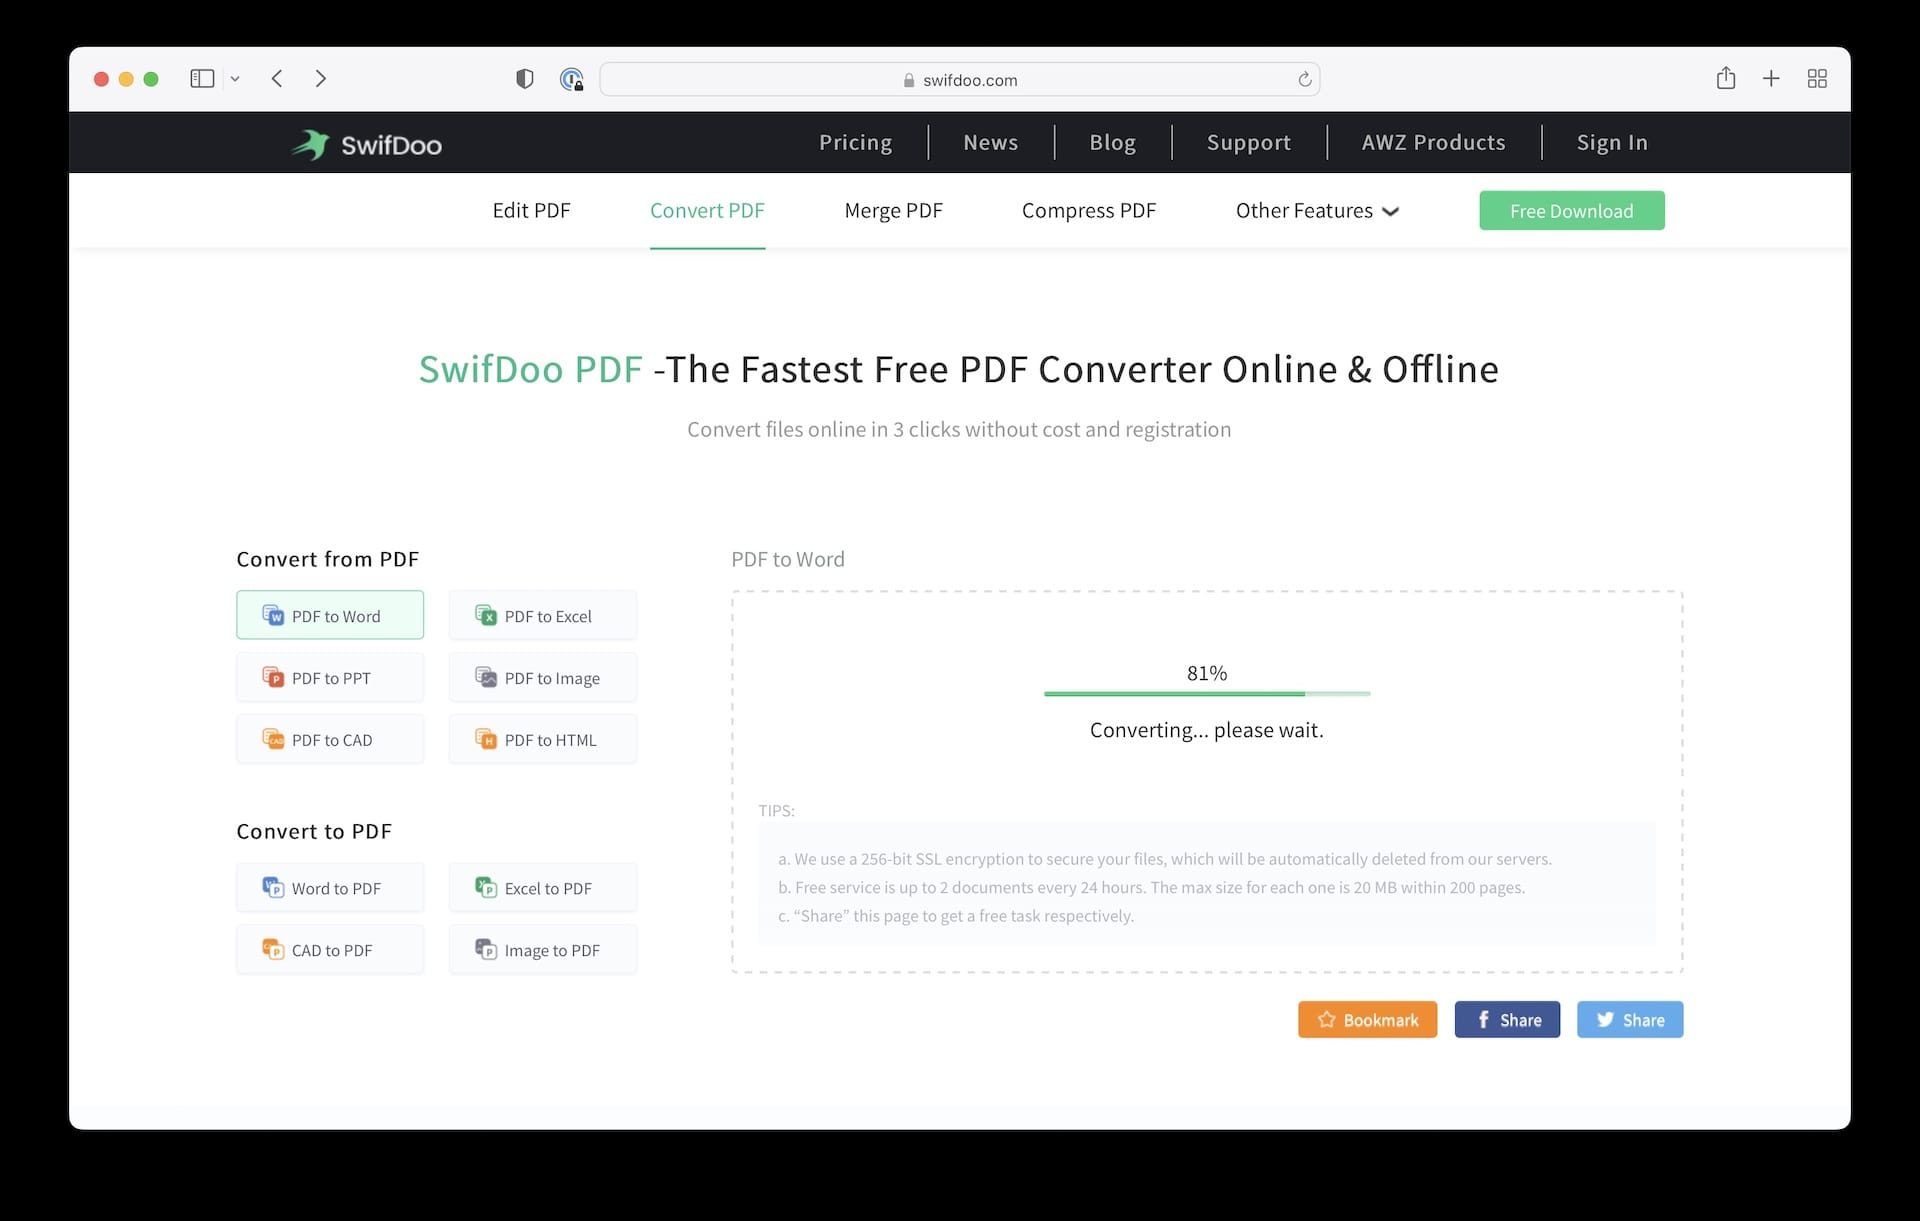This screenshot has height=1221, width=1920.
Task: Choose the PDF to PPT option
Action: coord(330,678)
